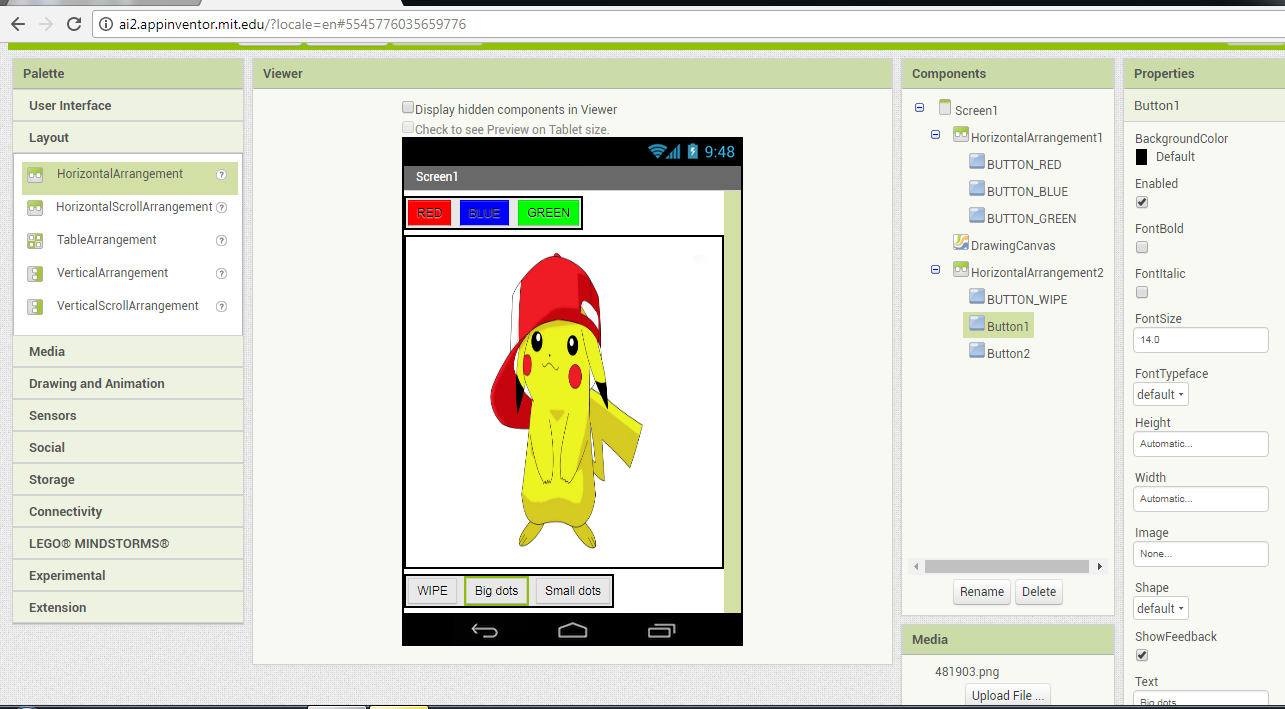This screenshot has width=1285, height=709.
Task: Collapse the Screen1 tree node
Action: pyautogui.click(x=919, y=107)
